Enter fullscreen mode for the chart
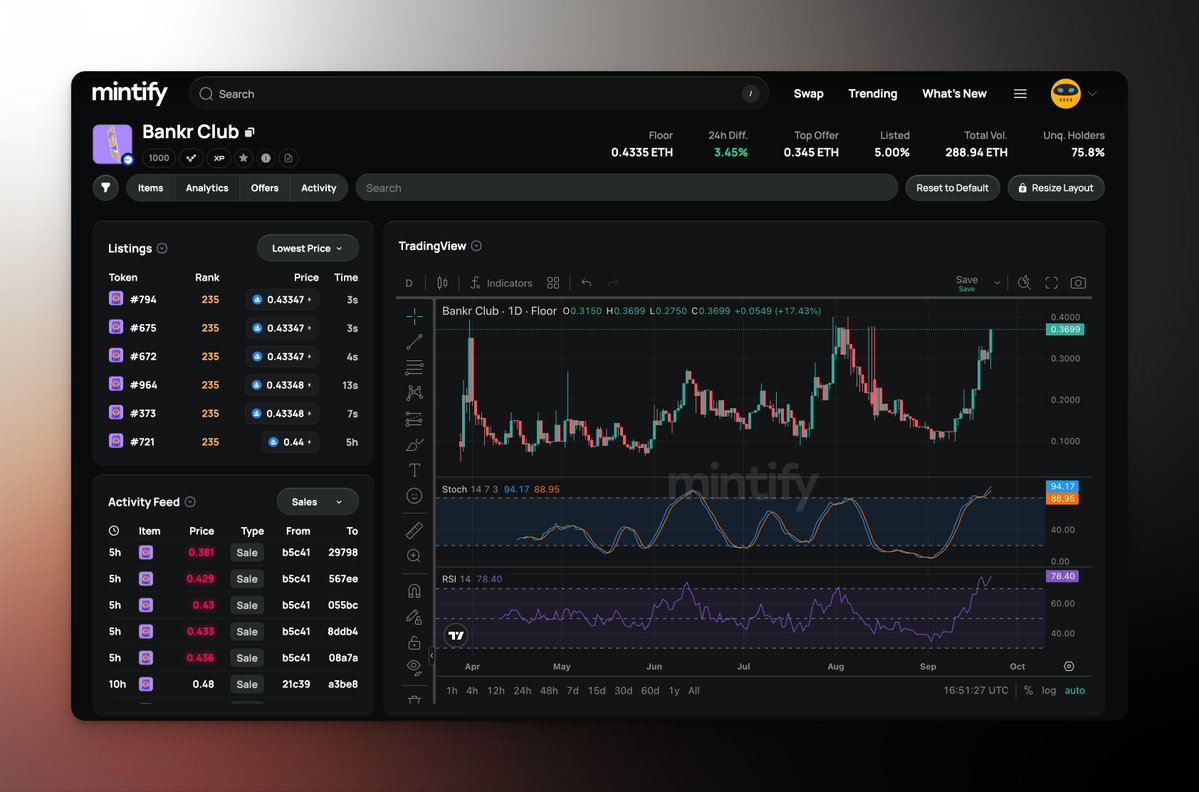The image size is (1199, 792). click(x=1051, y=283)
